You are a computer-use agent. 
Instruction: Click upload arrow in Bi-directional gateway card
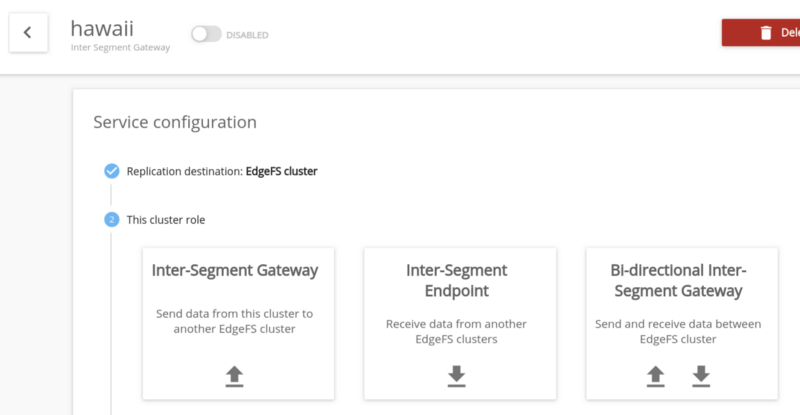[655, 376]
